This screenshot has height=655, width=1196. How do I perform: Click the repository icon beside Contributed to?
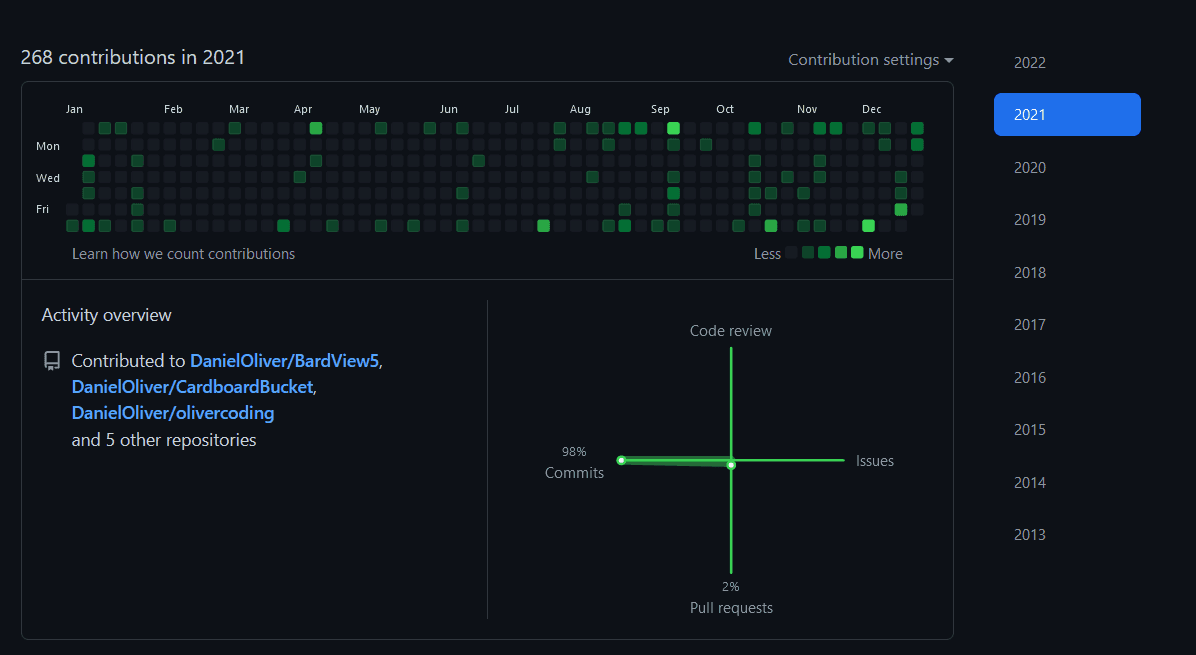point(52,361)
